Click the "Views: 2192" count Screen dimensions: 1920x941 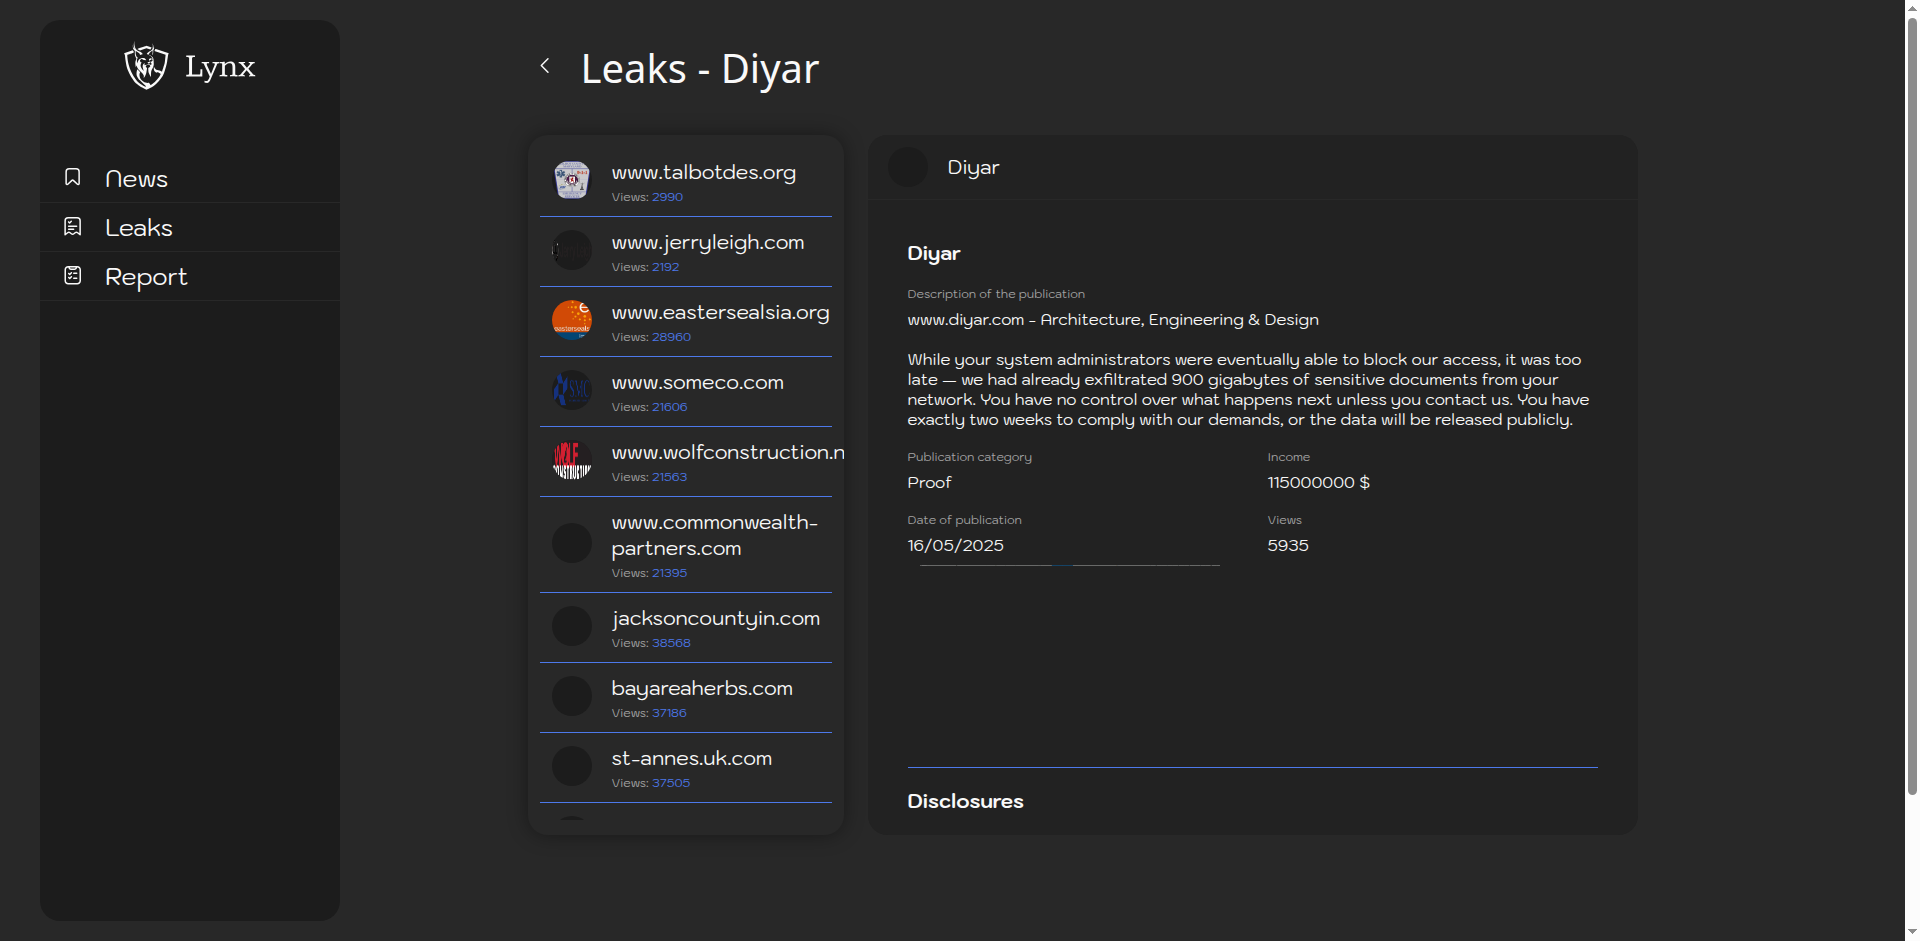645,267
